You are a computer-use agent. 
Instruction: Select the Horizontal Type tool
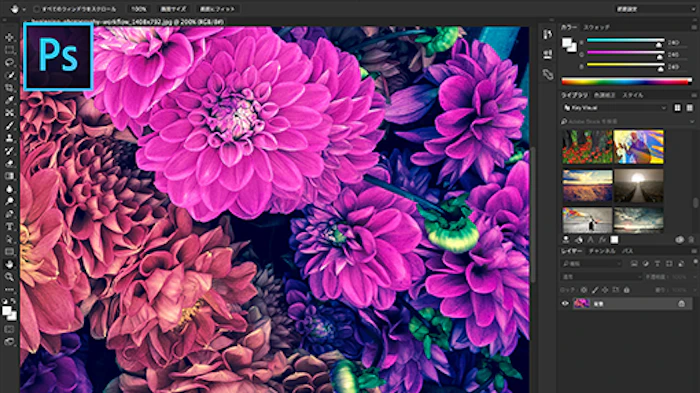click(9, 226)
